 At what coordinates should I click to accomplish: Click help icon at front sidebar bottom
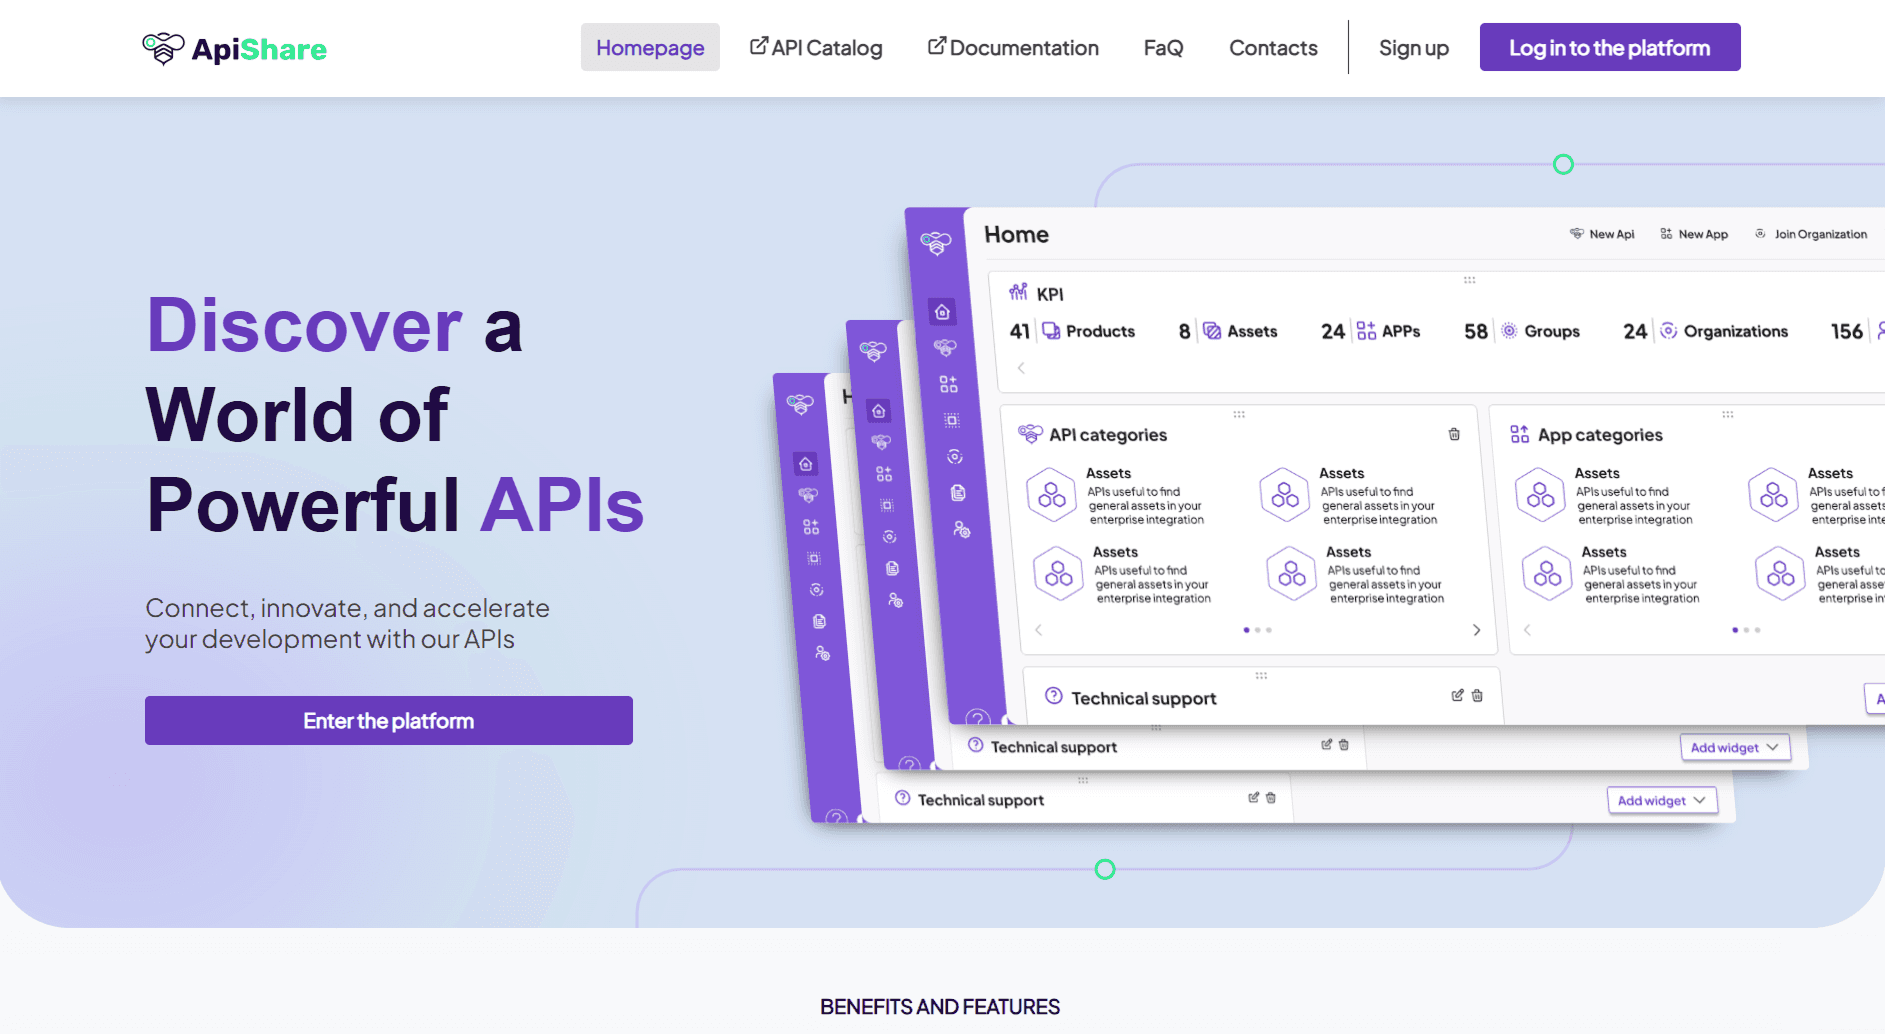[x=978, y=718]
